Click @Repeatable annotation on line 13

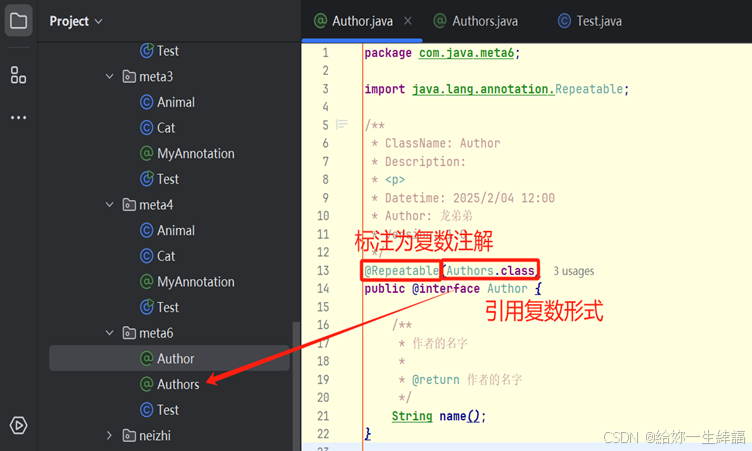(401, 271)
